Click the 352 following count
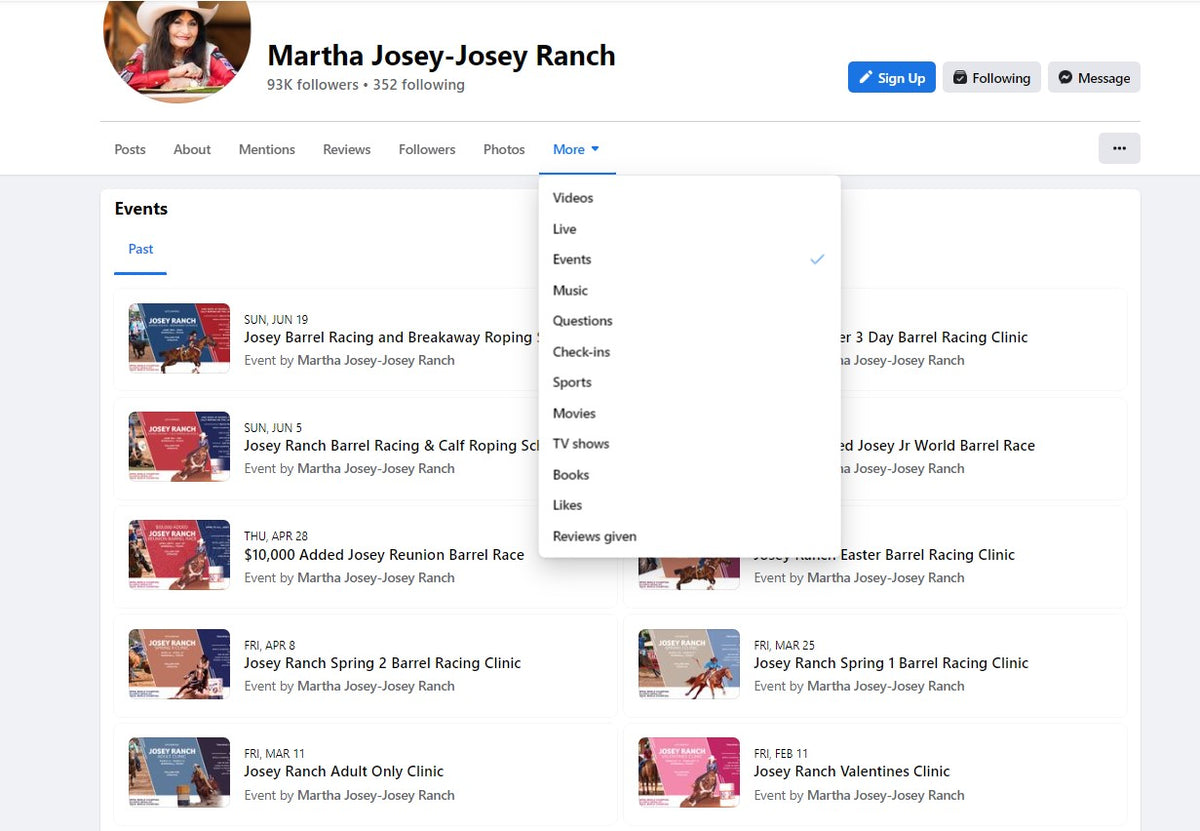This screenshot has width=1200, height=831. [419, 85]
